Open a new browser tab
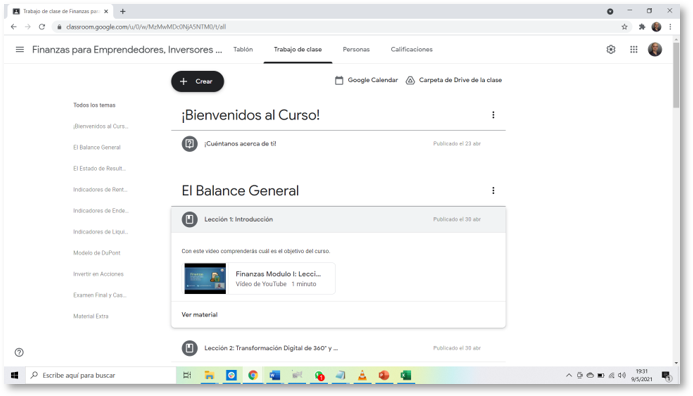Image resolution: width=693 pixels, height=396 pixels. 123,11
